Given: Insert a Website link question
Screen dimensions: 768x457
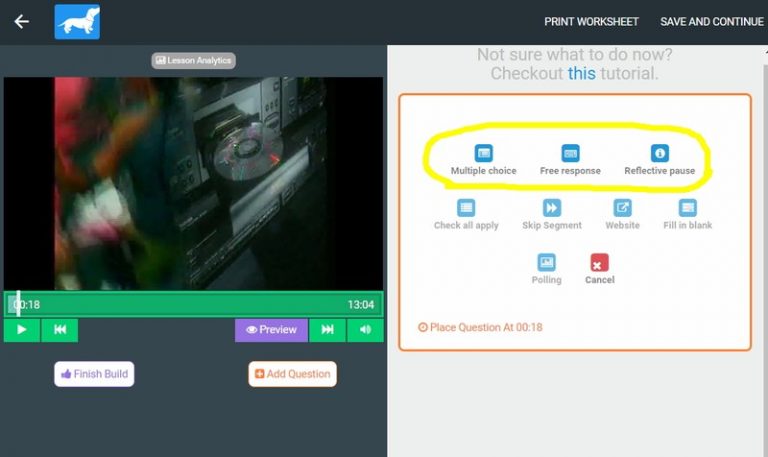Looking at the screenshot, I should click(622, 208).
